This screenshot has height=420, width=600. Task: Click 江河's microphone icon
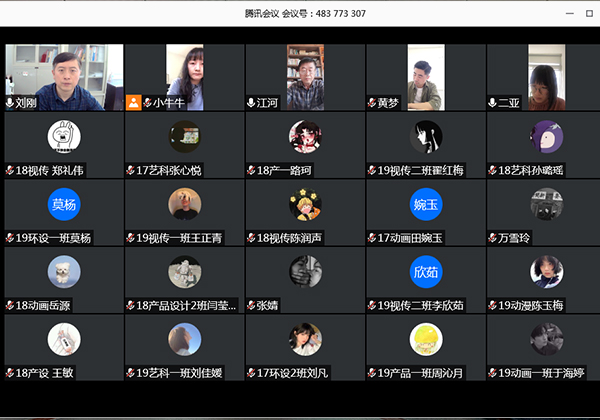251,102
